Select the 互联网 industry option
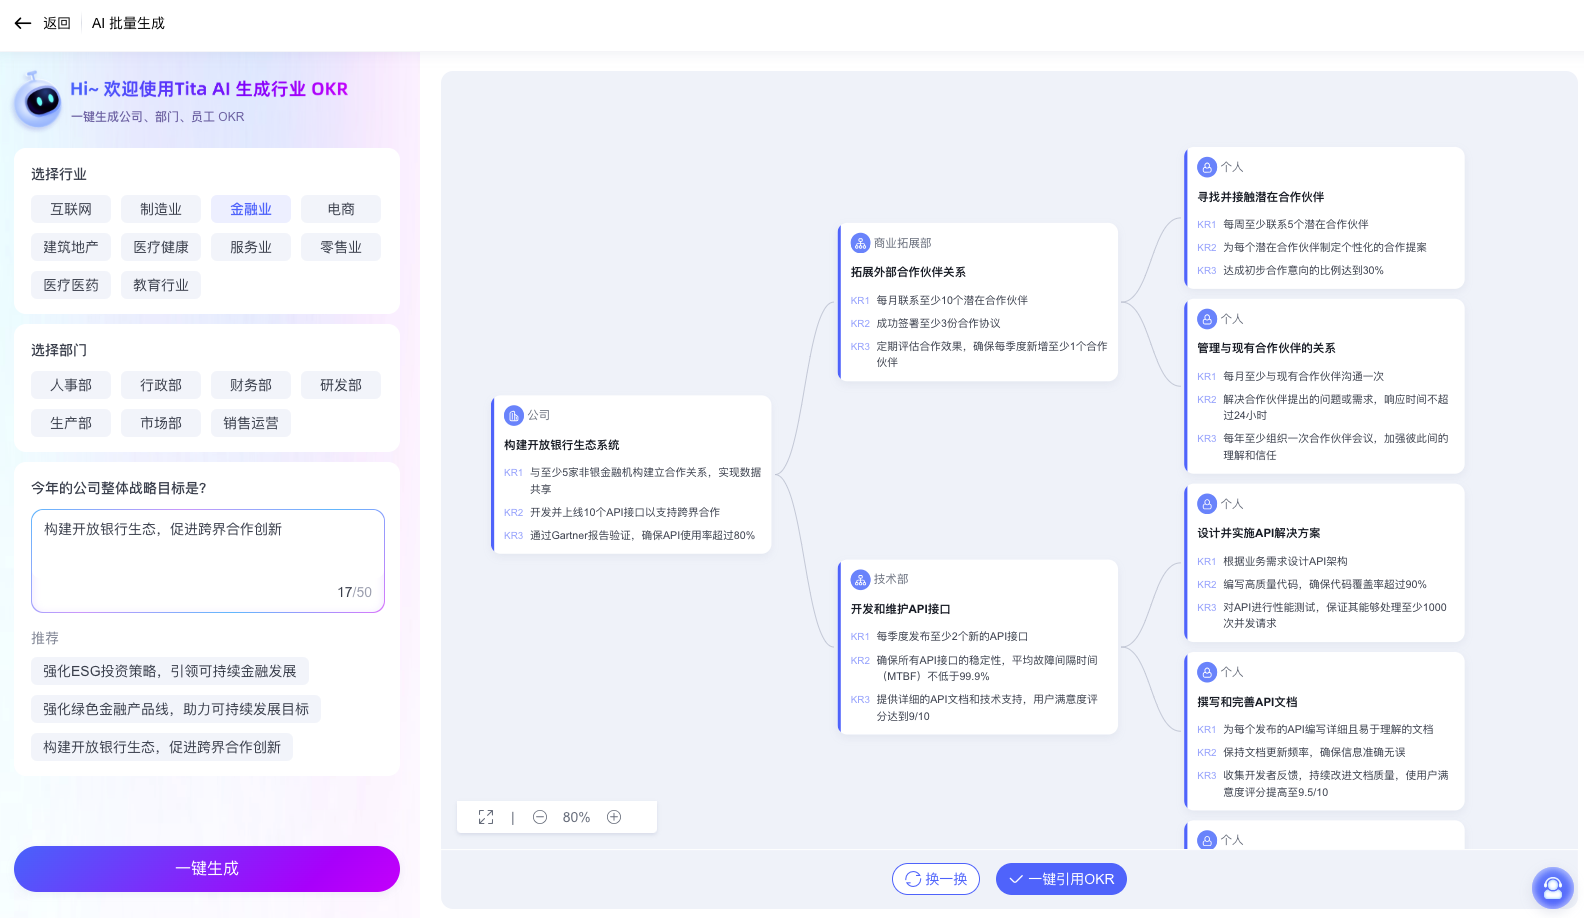The width and height of the screenshot is (1584, 918). click(x=71, y=209)
